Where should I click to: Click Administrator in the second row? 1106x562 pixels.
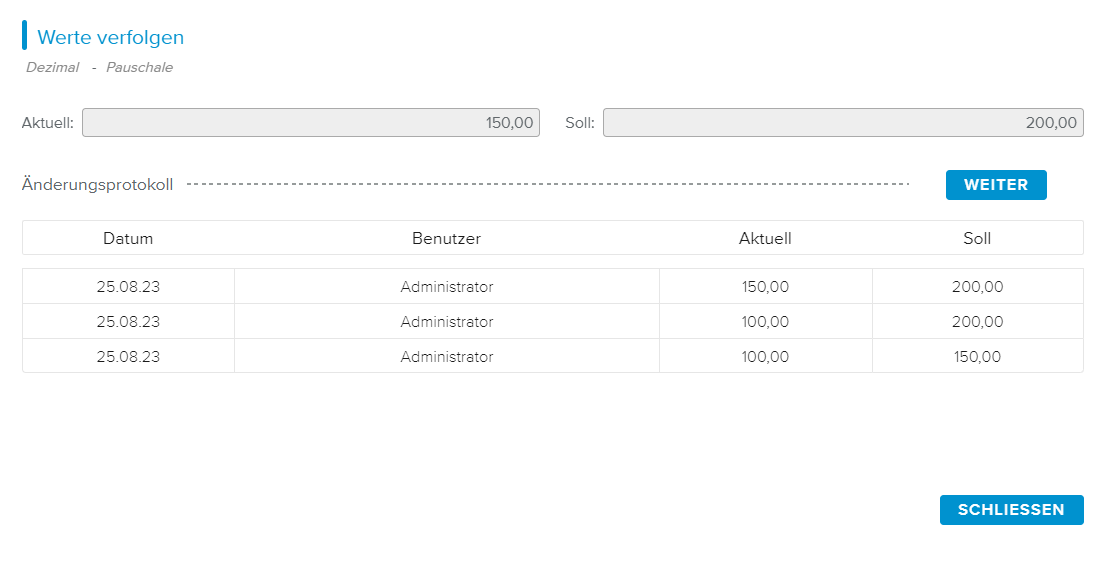446,322
